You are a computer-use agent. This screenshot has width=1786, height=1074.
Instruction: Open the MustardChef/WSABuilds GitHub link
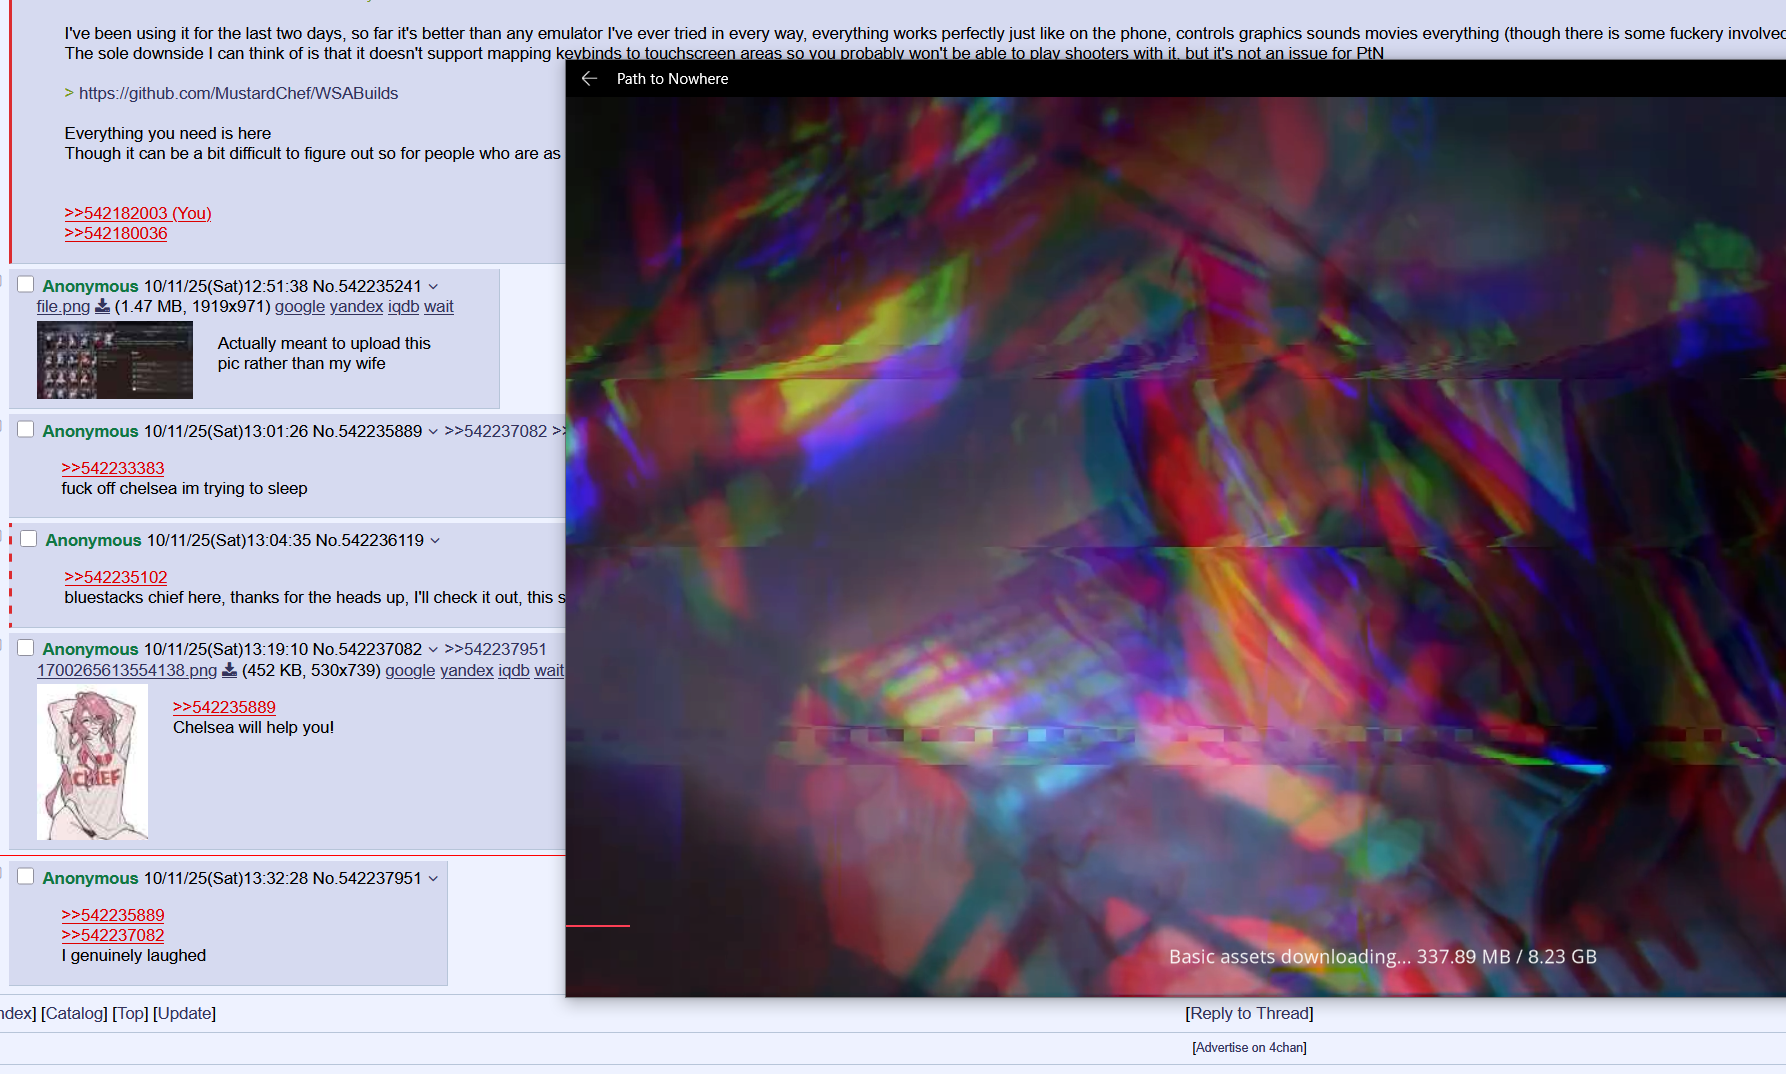pyautogui.click(x=238, y=93)
